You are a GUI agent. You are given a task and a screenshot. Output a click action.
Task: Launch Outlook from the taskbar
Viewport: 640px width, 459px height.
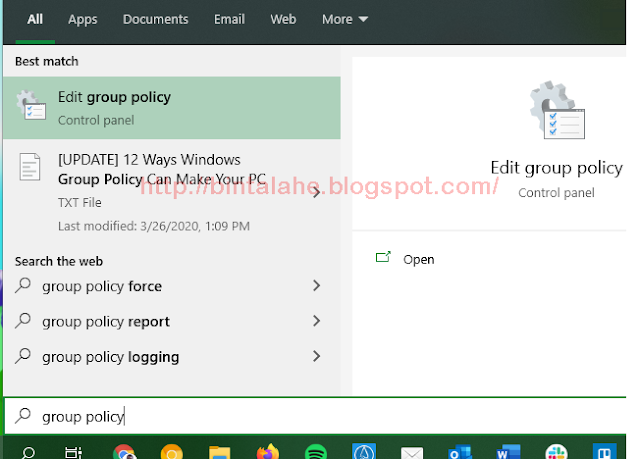pos(460,452)
